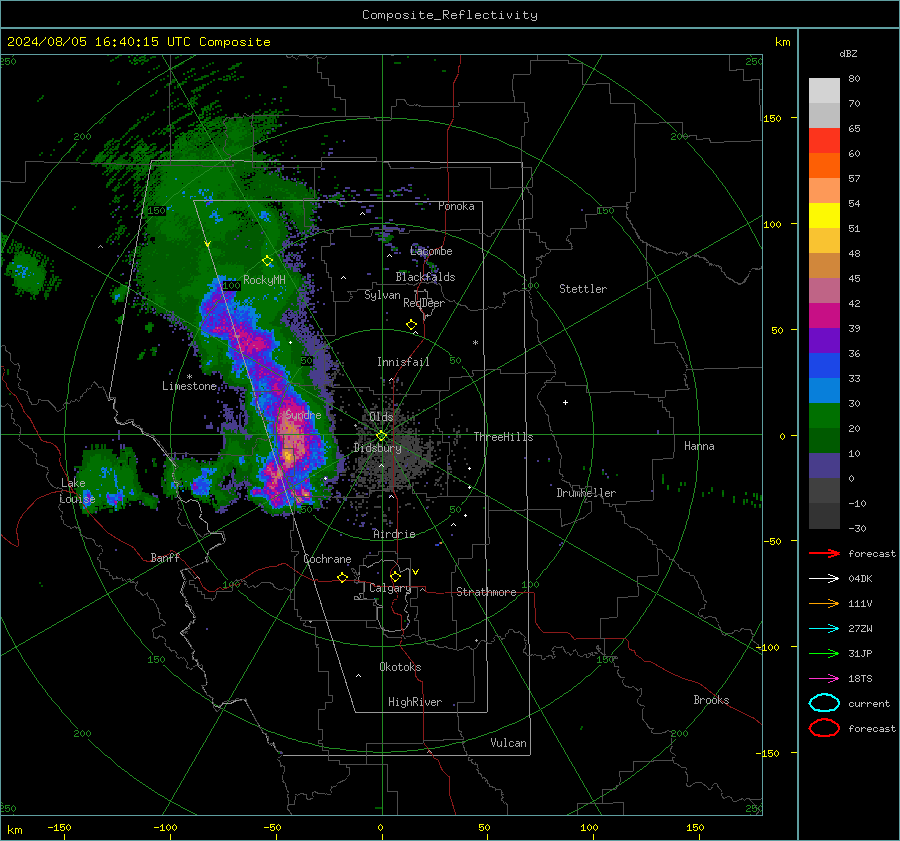The image size is (900, 841).
Task: Click the Vulcan map label
Action: (508, 743)
